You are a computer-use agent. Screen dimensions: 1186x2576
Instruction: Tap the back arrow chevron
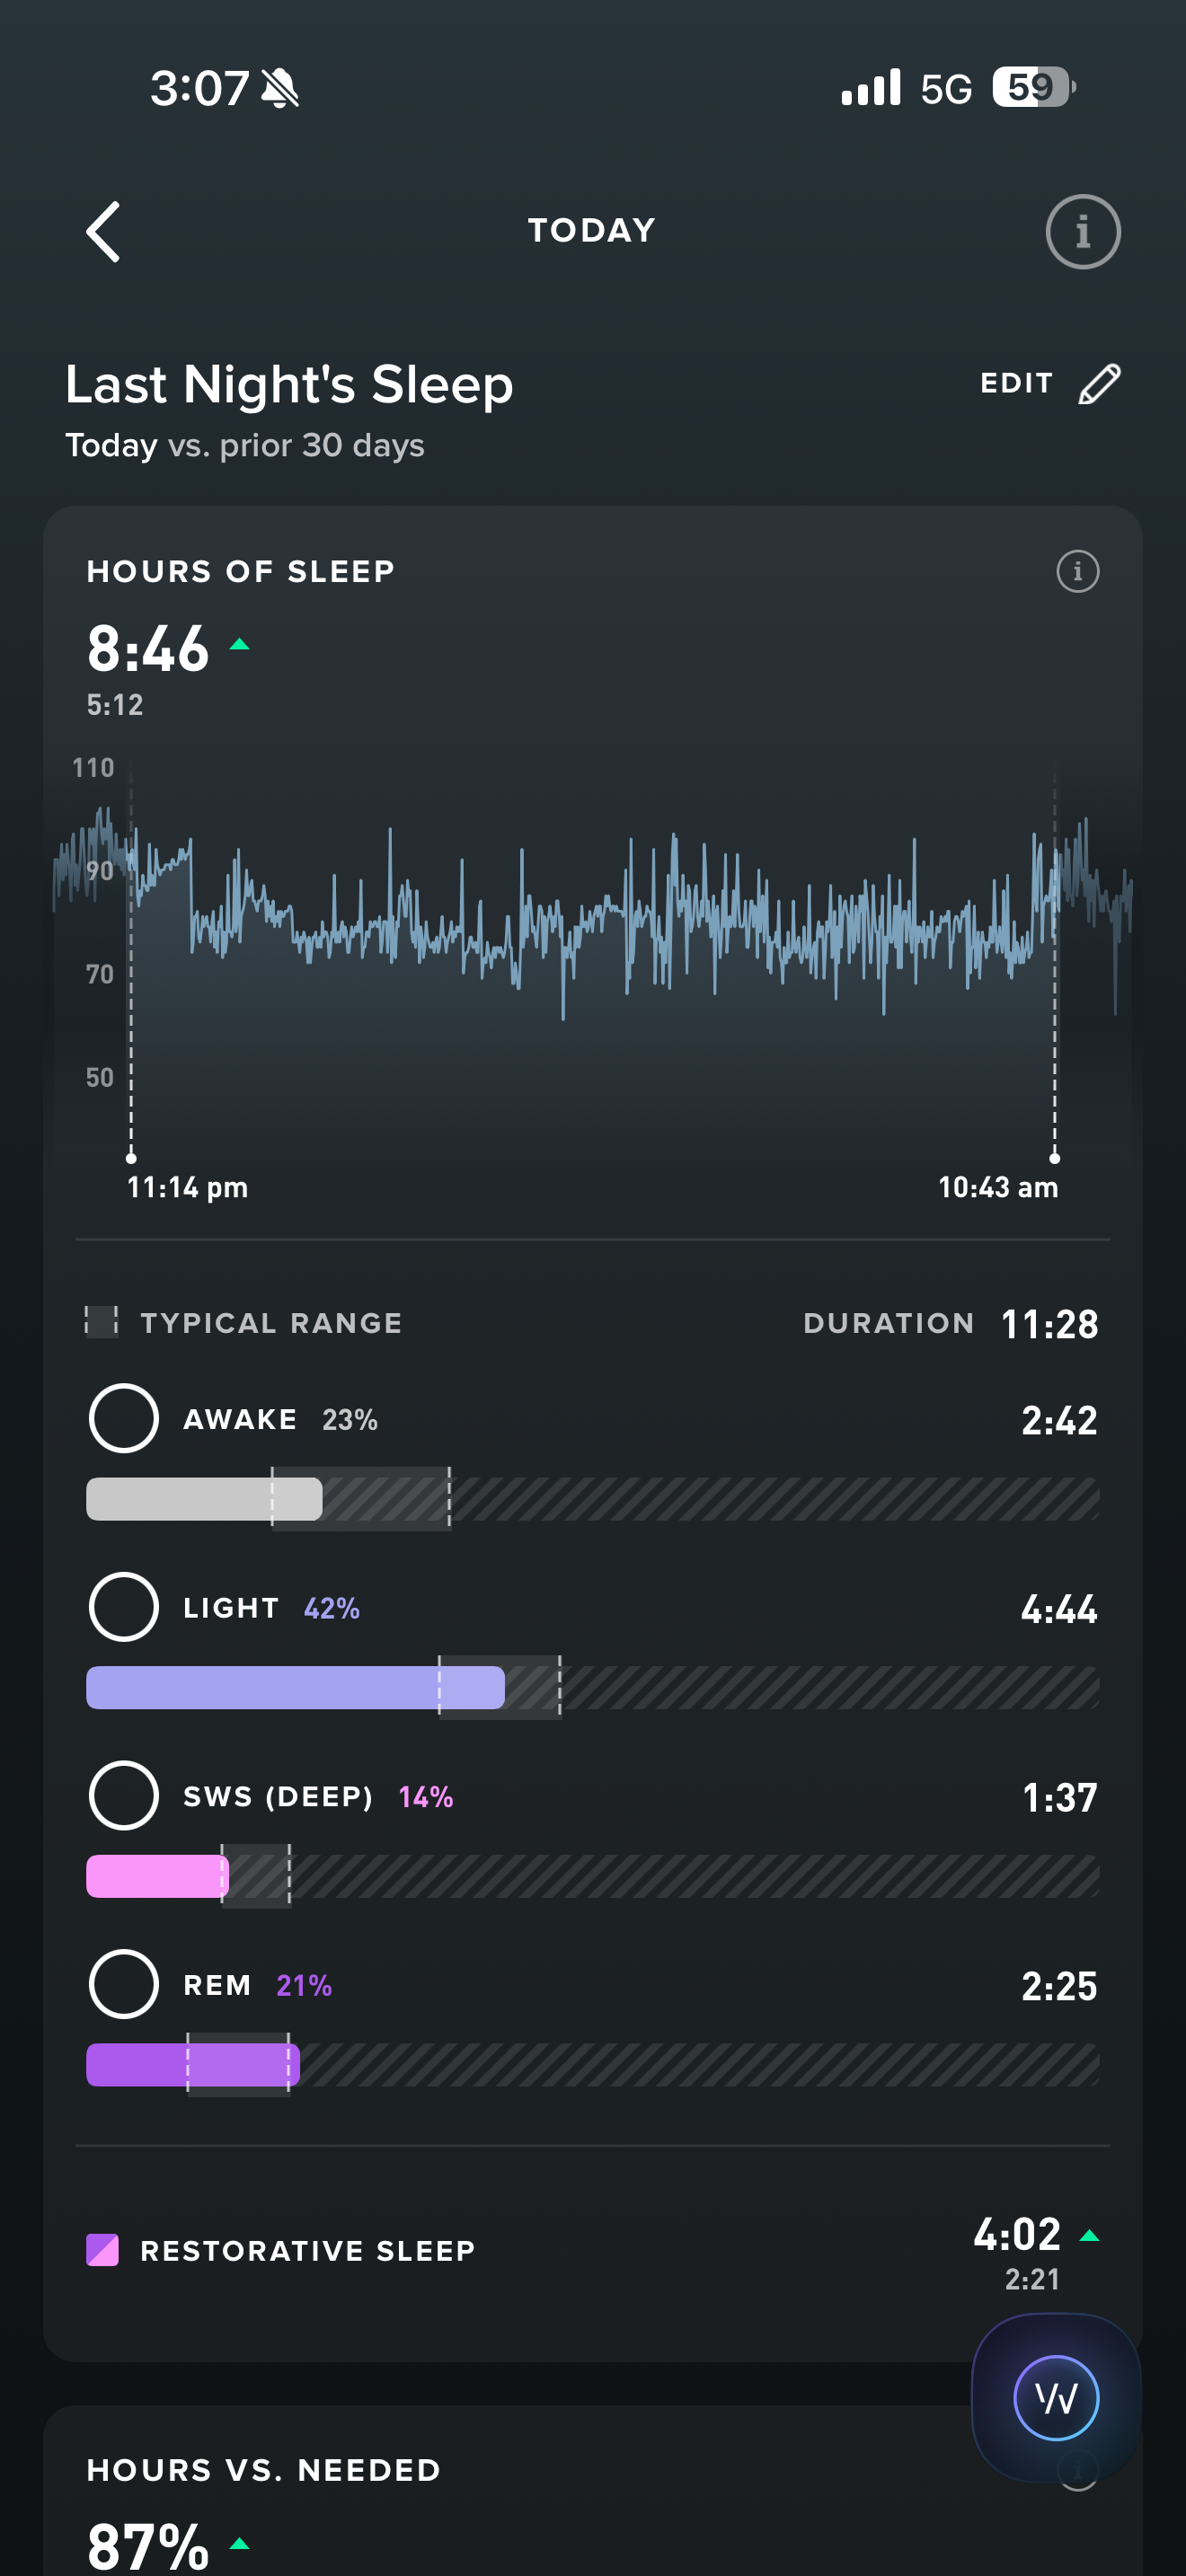(x=104, y=231)
